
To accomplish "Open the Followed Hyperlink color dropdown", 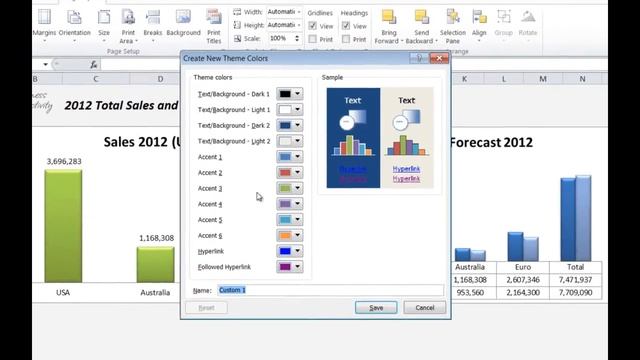I will point(297,267).
